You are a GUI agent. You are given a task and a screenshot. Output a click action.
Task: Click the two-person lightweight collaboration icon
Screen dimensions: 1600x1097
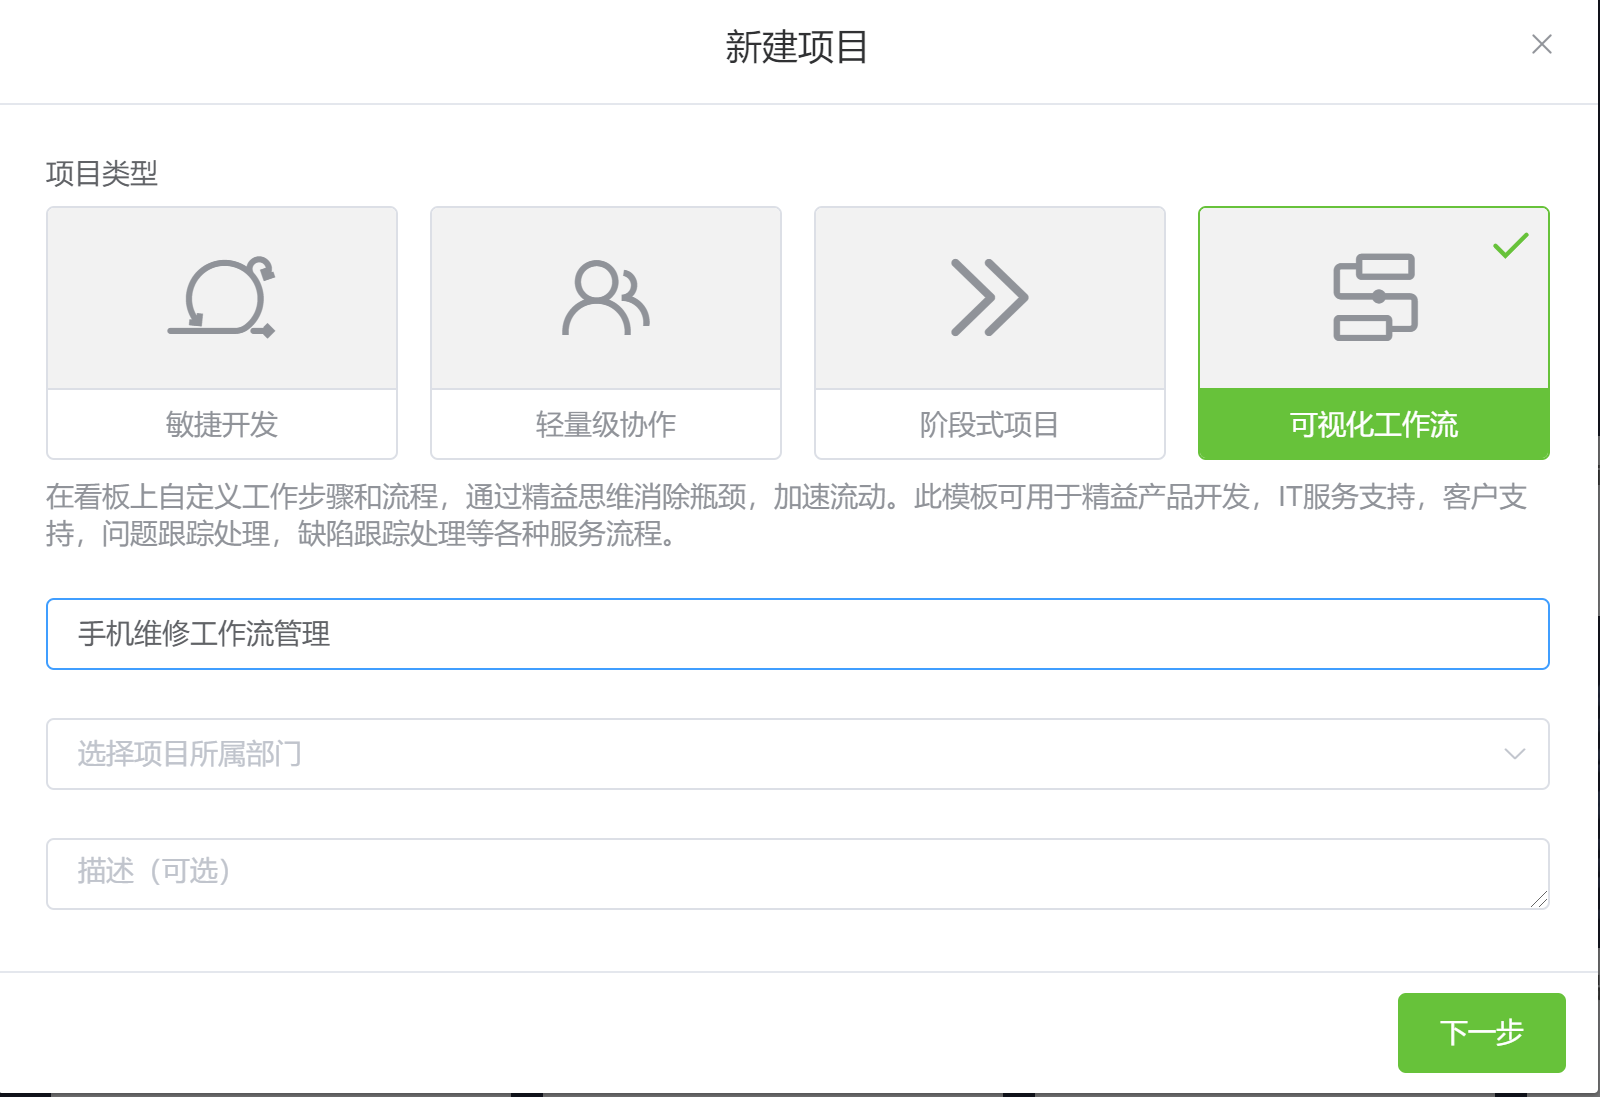[605, 297]
